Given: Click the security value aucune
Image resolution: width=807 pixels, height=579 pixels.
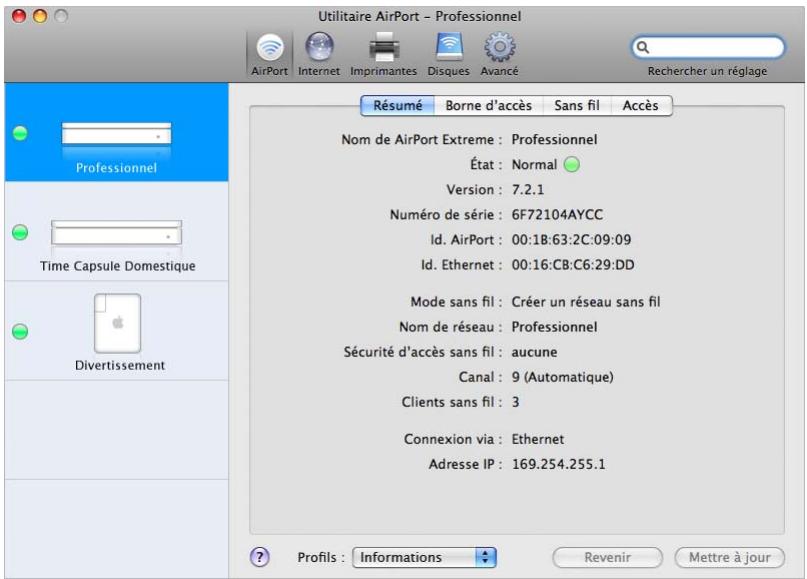Looking at the screenshot, I should click(534, 353).
